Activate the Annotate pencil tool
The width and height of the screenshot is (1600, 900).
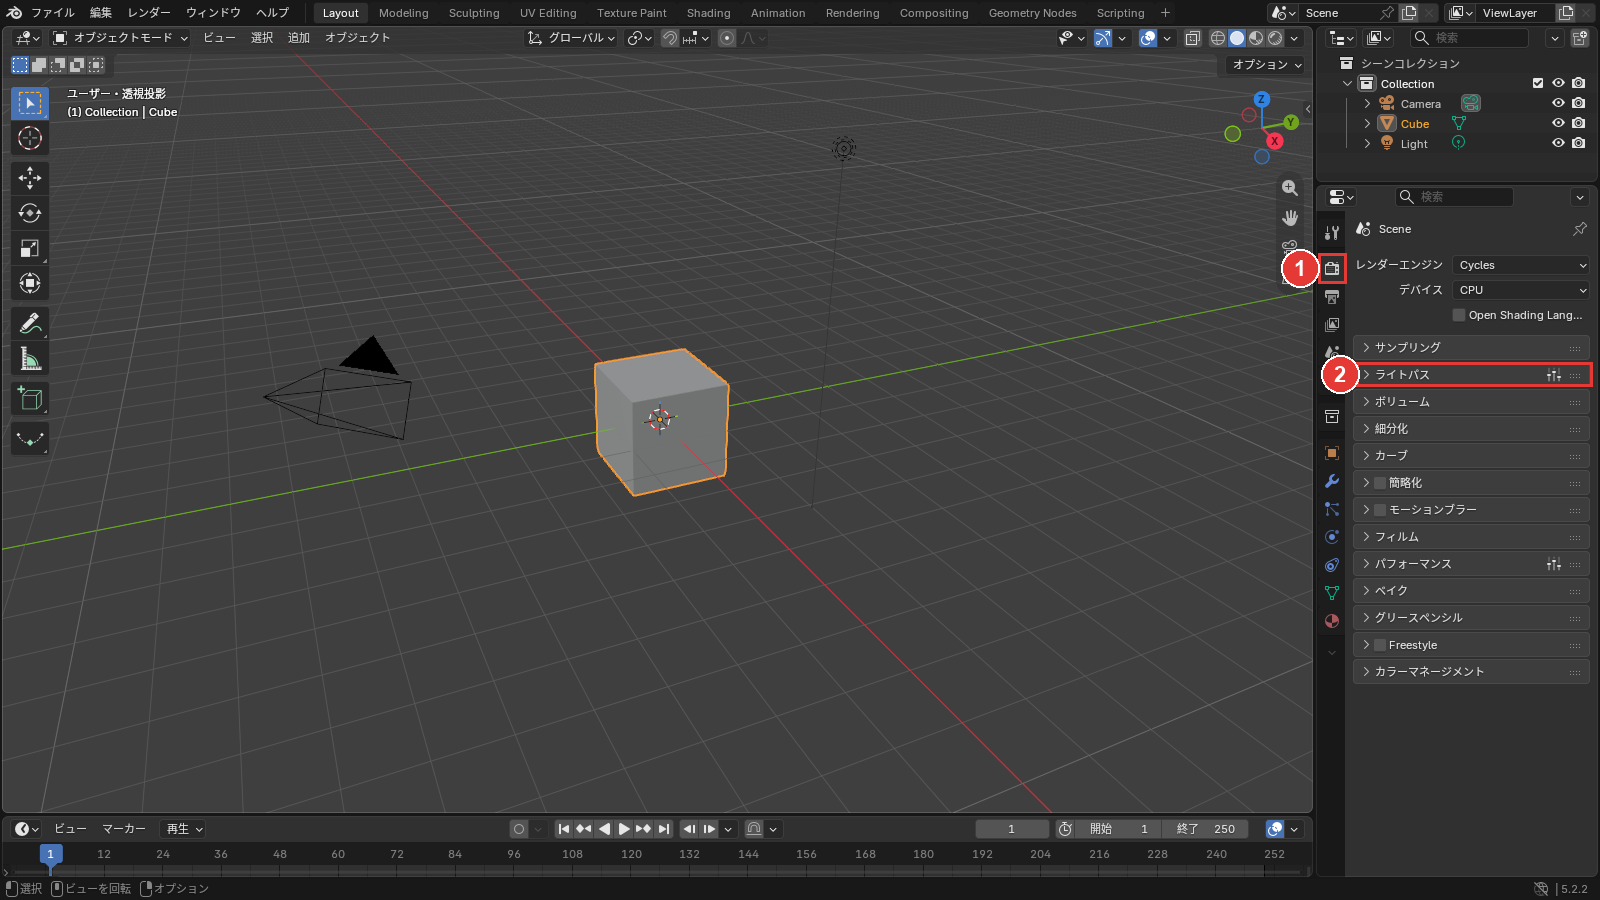30,324
